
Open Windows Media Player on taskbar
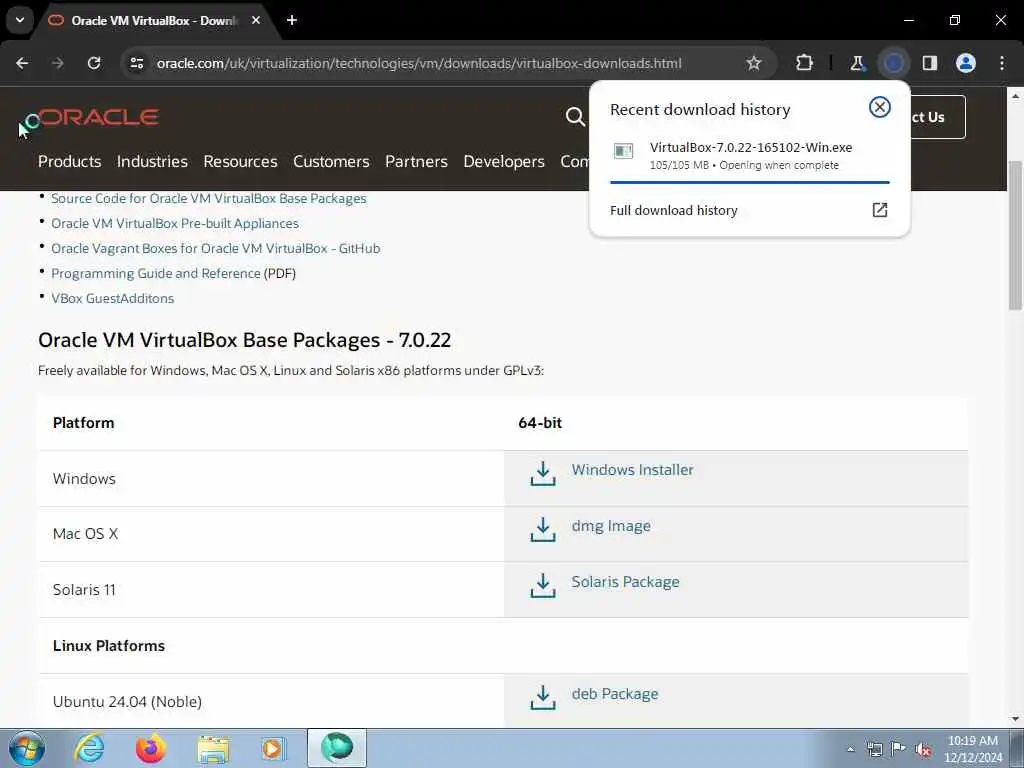coord(273,748)
